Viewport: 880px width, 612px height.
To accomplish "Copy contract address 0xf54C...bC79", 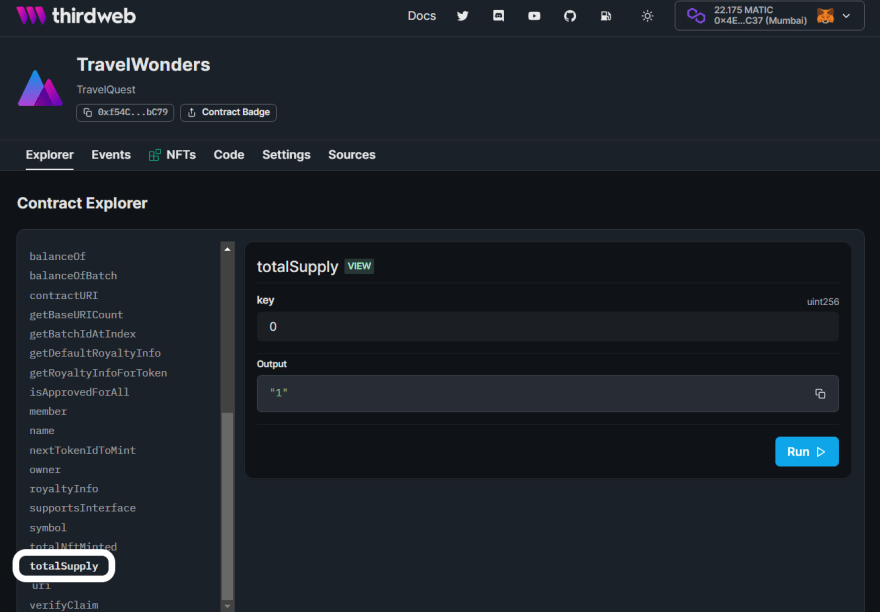I will point(124,112).
